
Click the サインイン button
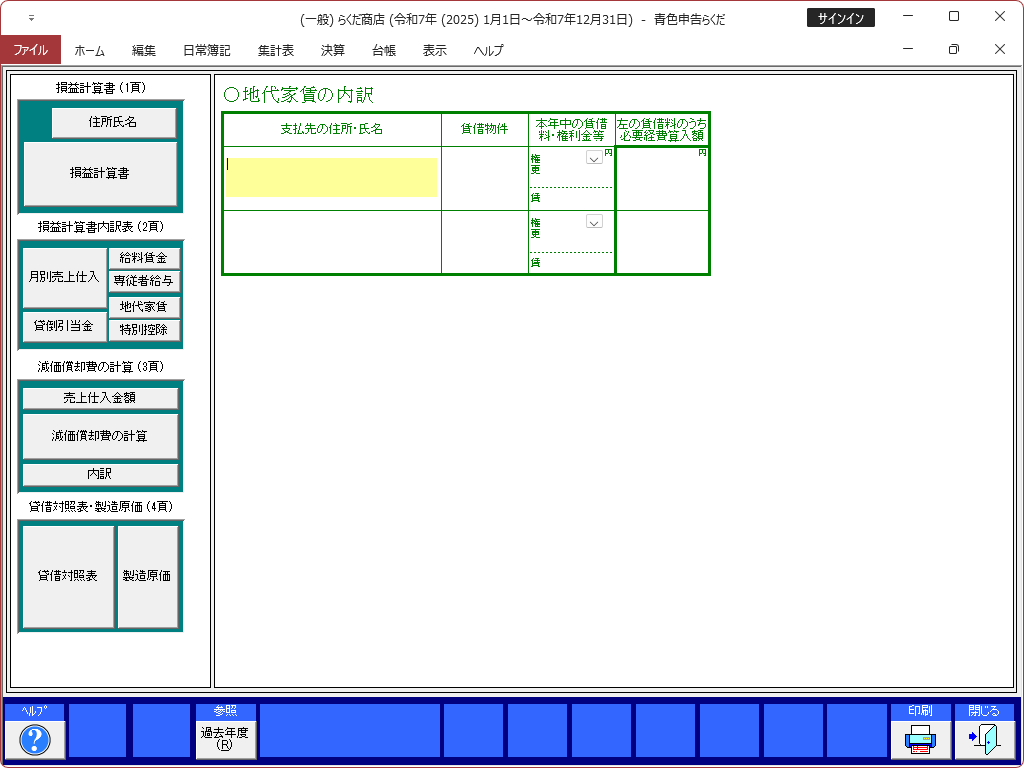(840, 18)
